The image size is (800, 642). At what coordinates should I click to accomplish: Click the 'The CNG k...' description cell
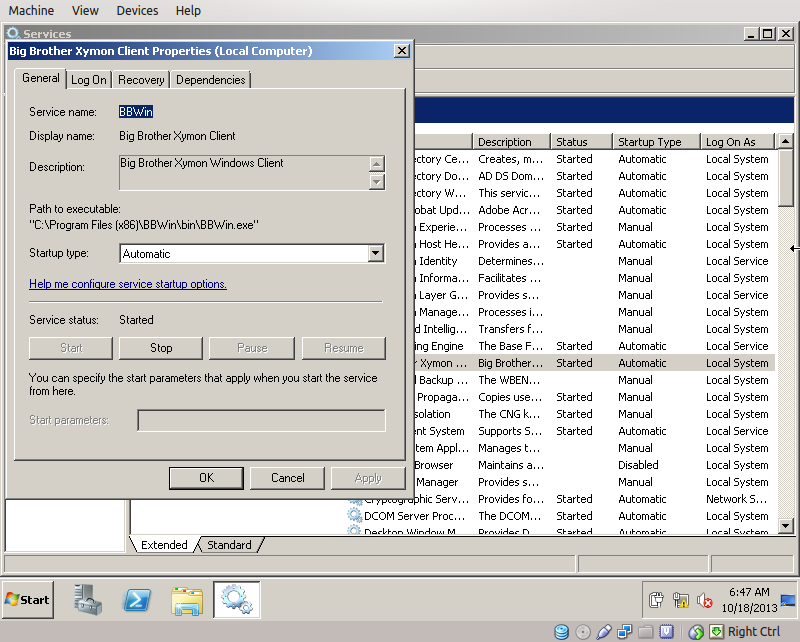[509, 414]
